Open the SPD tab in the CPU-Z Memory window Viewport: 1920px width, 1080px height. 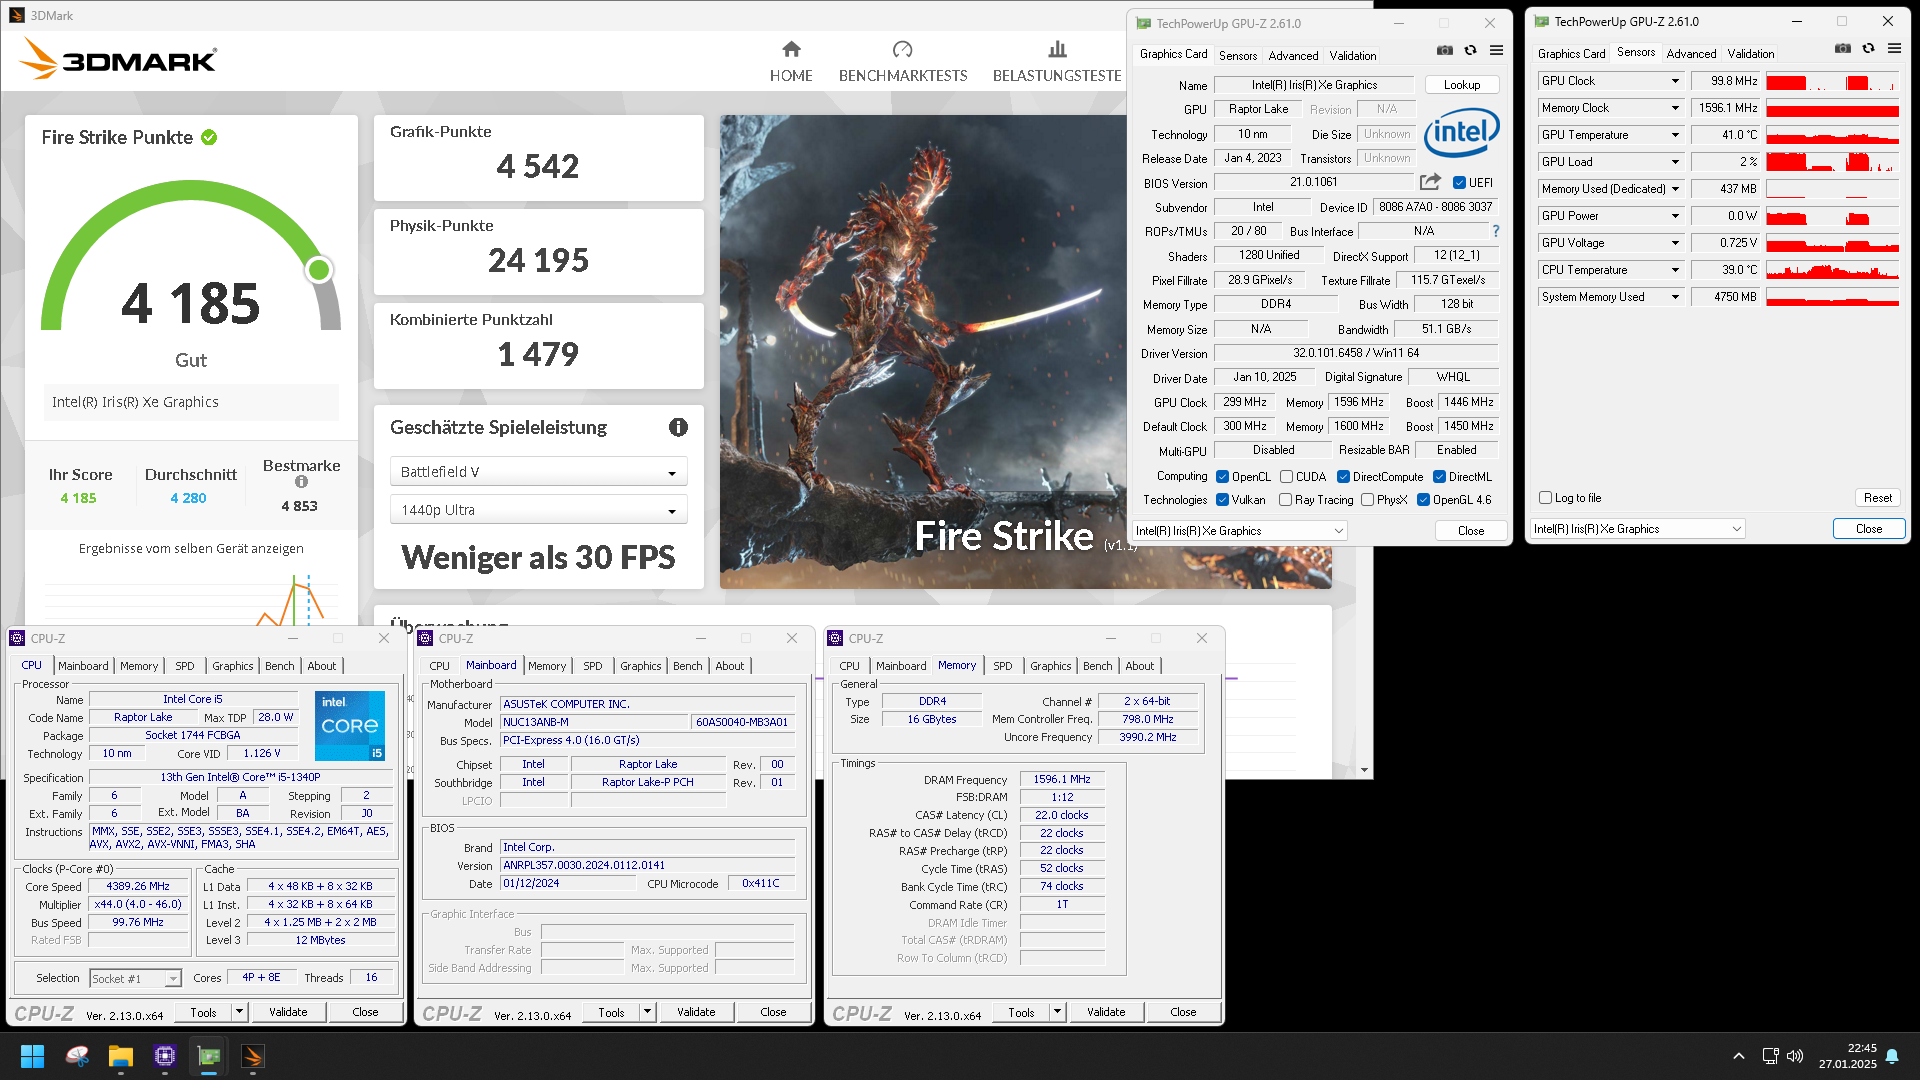coord(1002,666)
